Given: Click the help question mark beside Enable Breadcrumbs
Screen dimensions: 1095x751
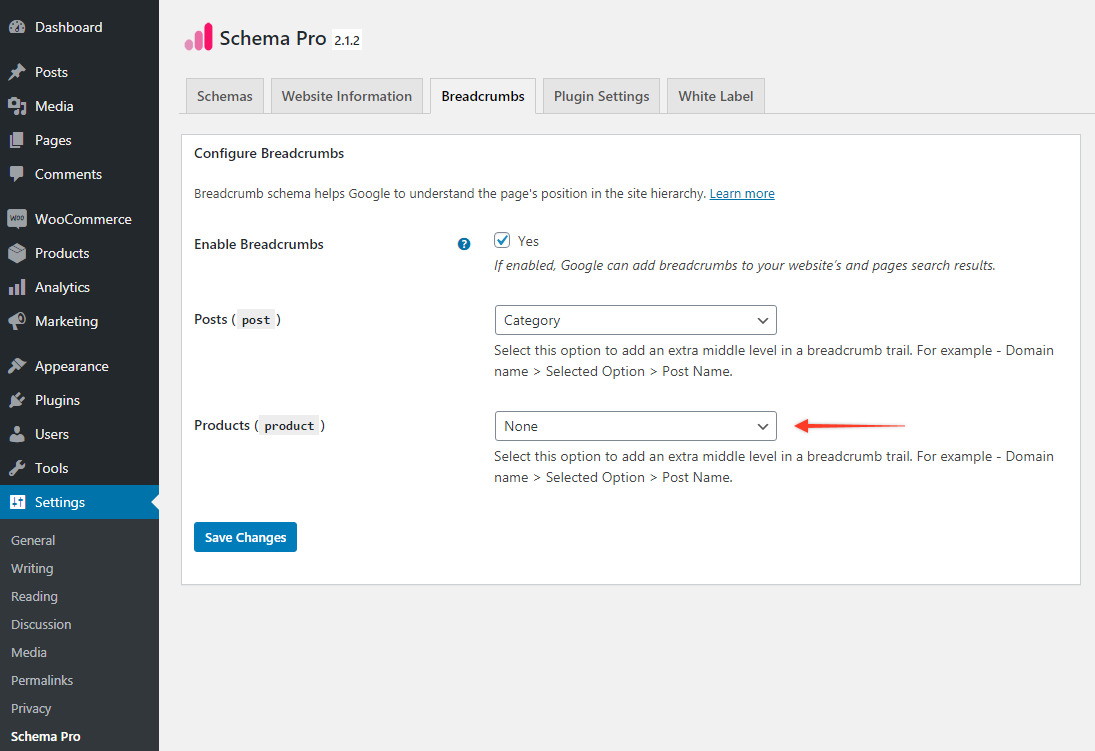Looking at the screenshot, I should [463, 243].
